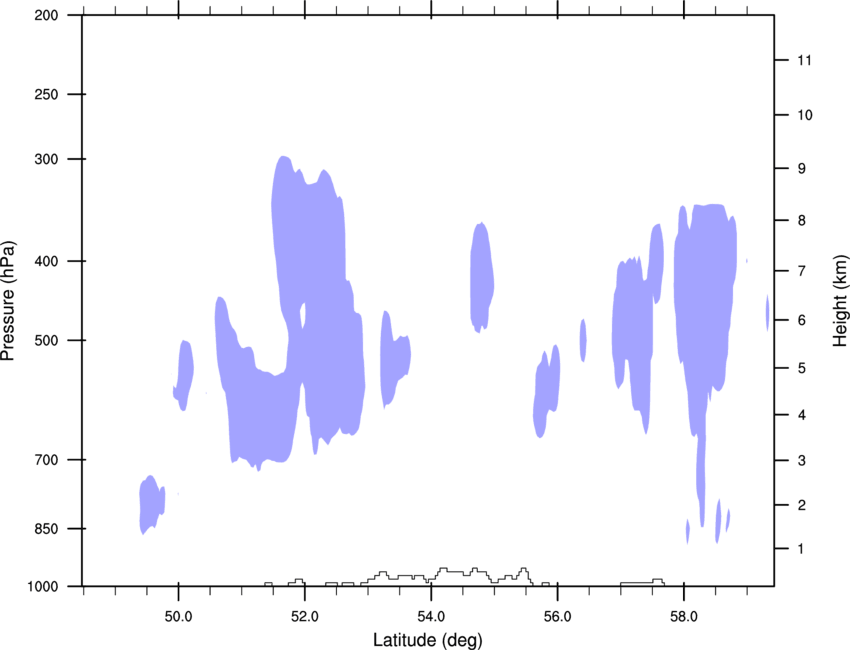Click the 56.0 latitude label
Screen dimensions: 850x650
pyautogui.click(x=557, y=617)
